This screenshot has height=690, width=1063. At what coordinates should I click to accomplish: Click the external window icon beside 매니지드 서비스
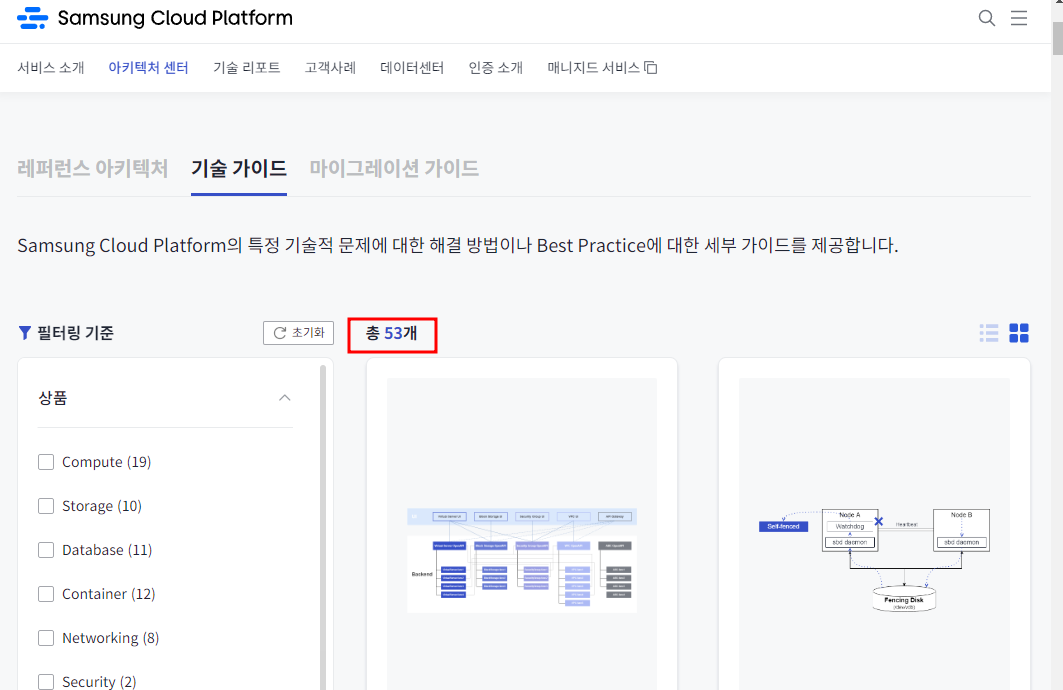tap(651, 67)
